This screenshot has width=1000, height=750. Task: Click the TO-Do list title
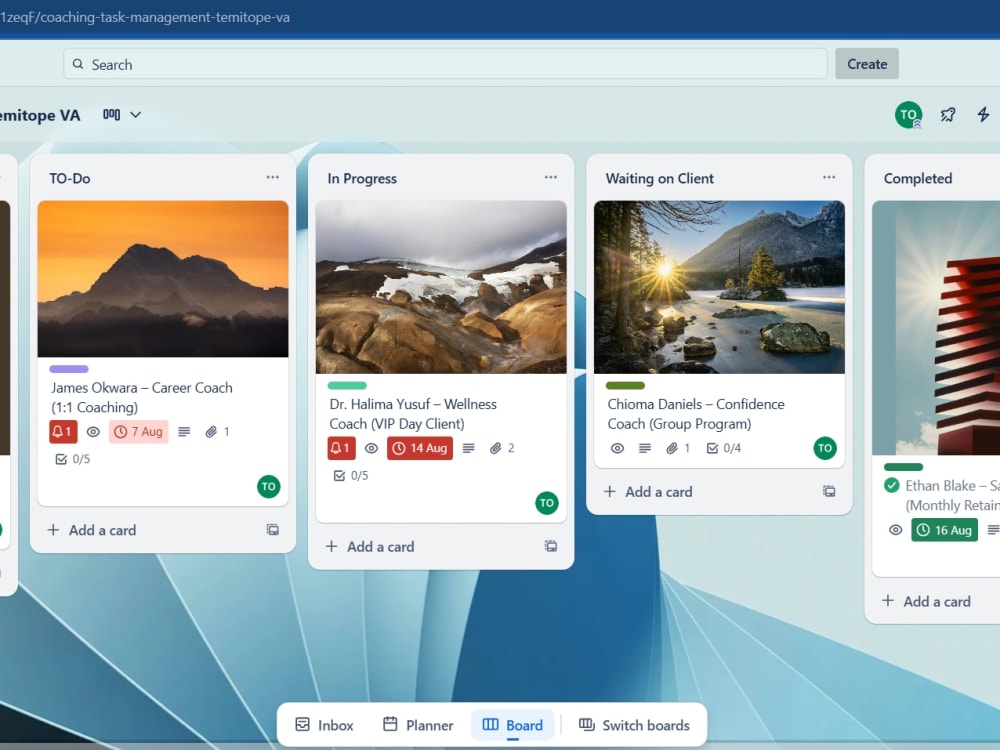pyautogui.click(x=70, y=179)
